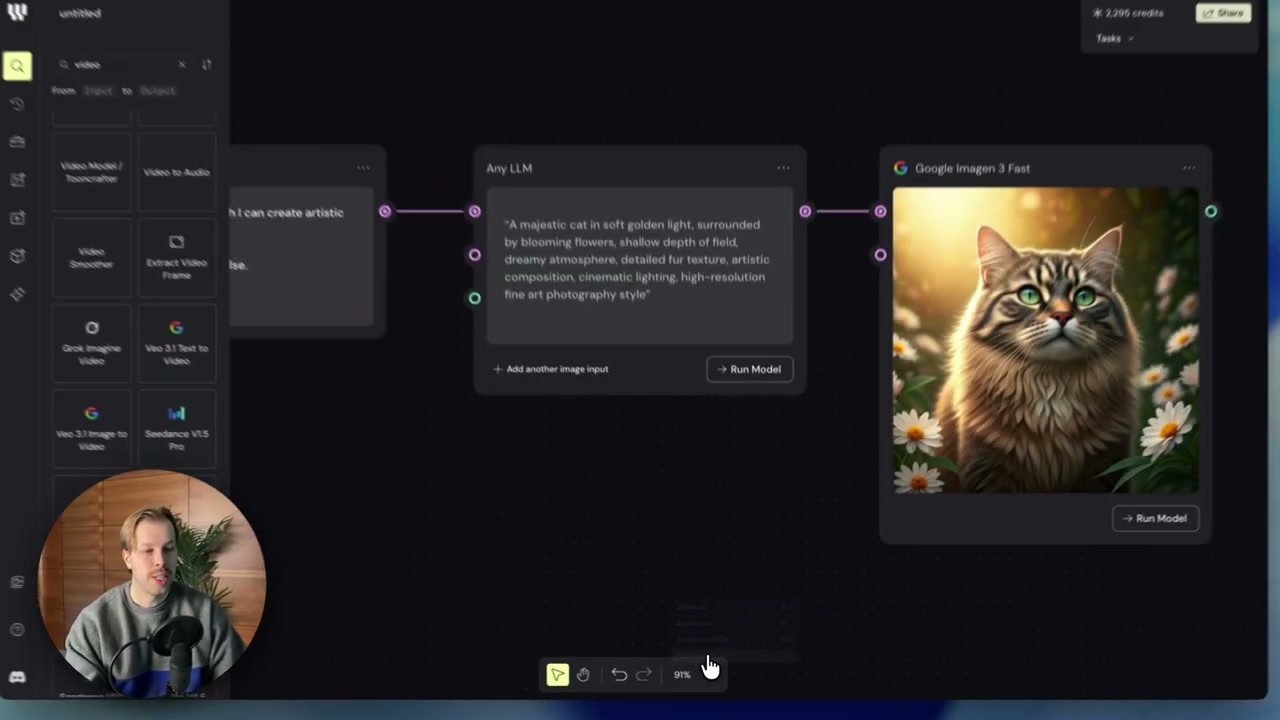Viewport: 1280px width, 720px height.
Task: Click the Any LLM node title
Action: pyautogui.click(x=509, y=168)
